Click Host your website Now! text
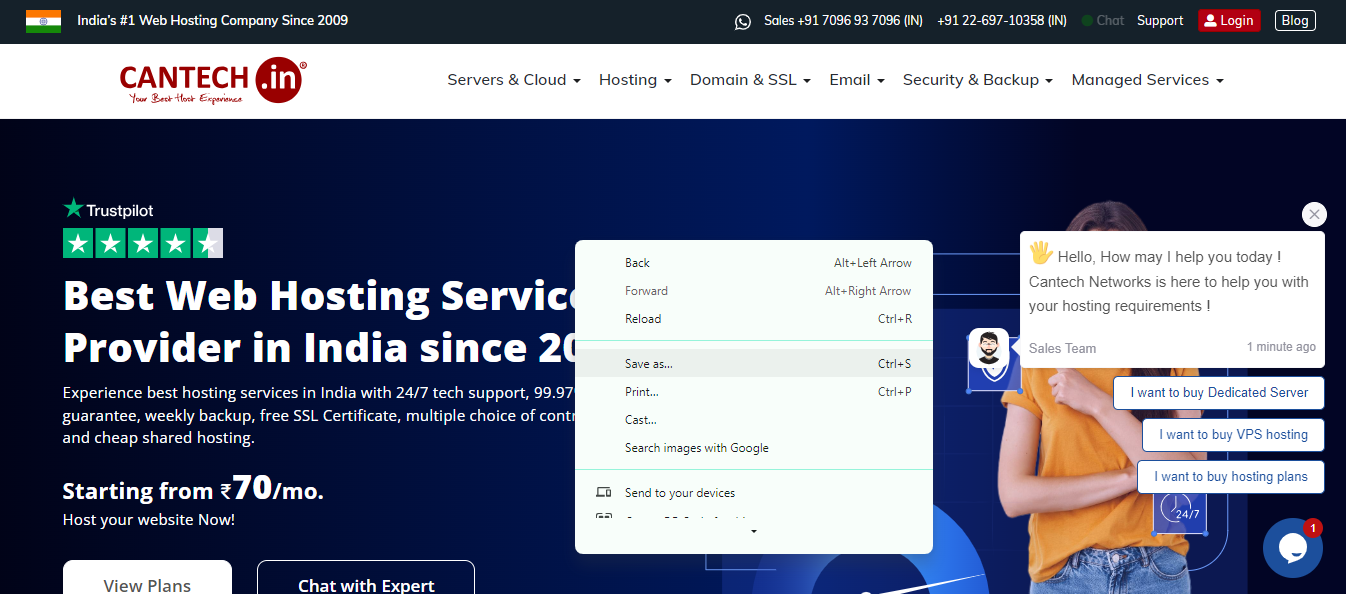1346x594 pixels. click(149, 520)
